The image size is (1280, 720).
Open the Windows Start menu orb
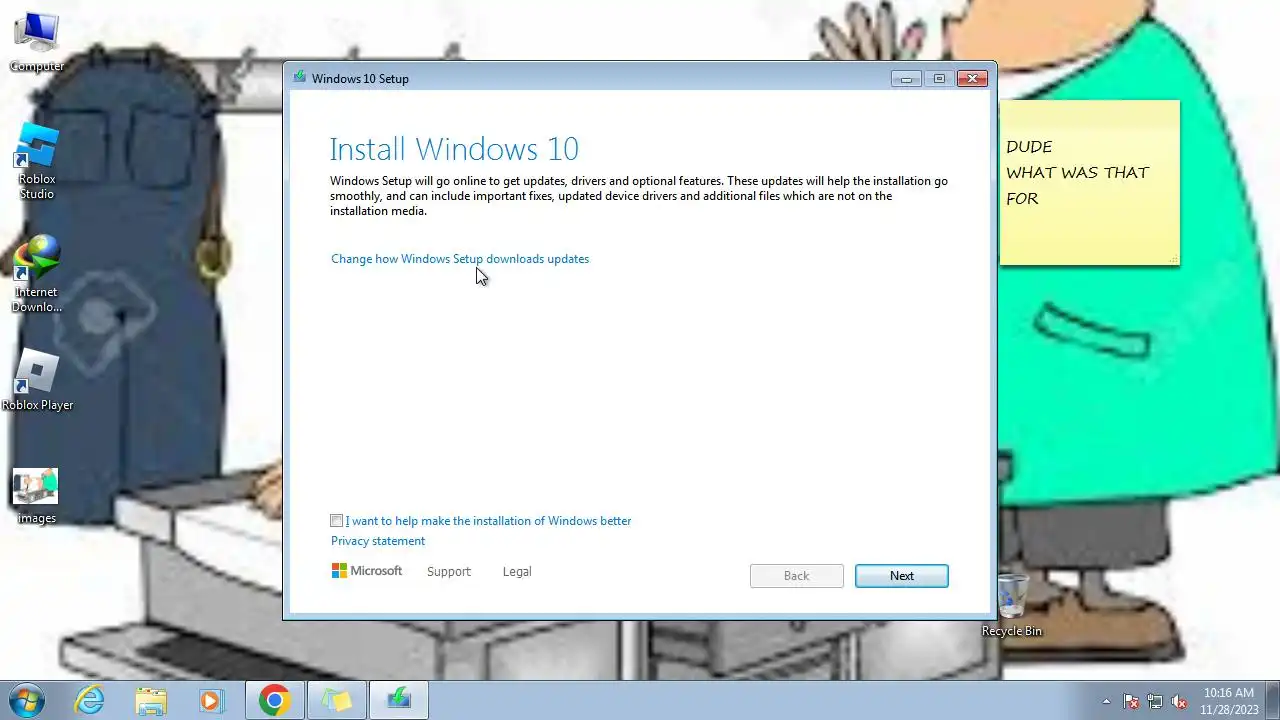(27, 700)
